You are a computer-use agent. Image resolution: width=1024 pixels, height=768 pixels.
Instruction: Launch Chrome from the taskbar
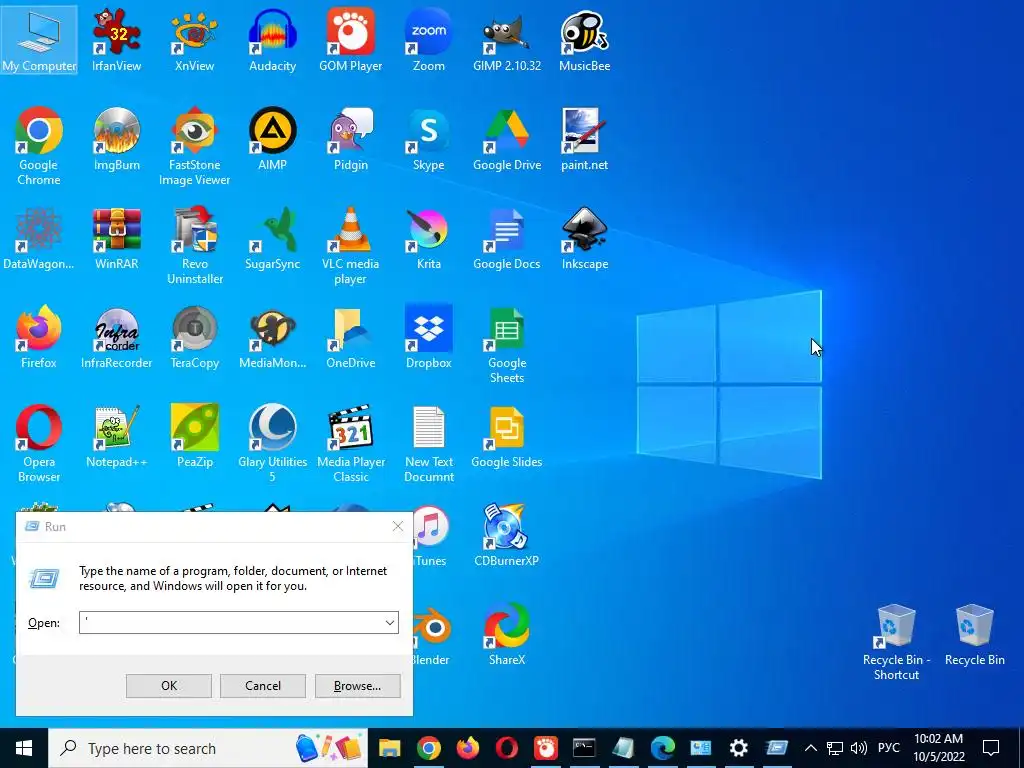(x=428, y=748)
